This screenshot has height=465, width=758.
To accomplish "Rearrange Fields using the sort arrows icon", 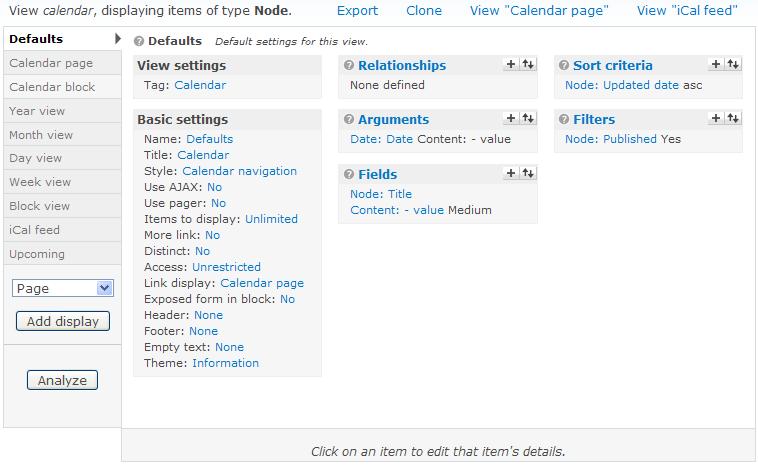I will [528, 173].
